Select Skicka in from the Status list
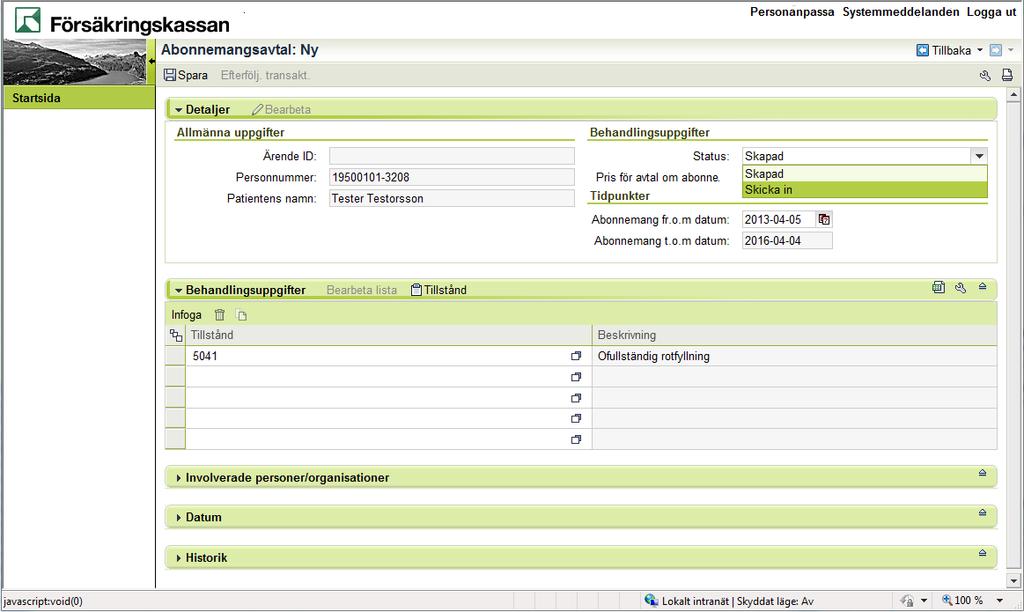 click(x=865, y=189)
